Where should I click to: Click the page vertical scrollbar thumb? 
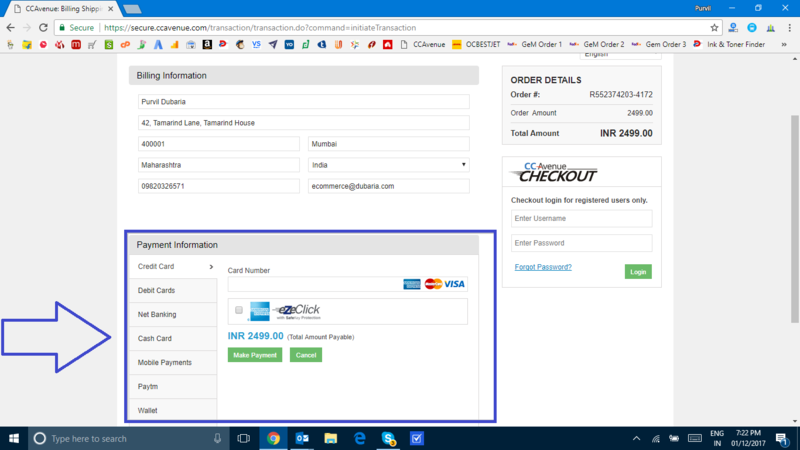pos(795,219)
